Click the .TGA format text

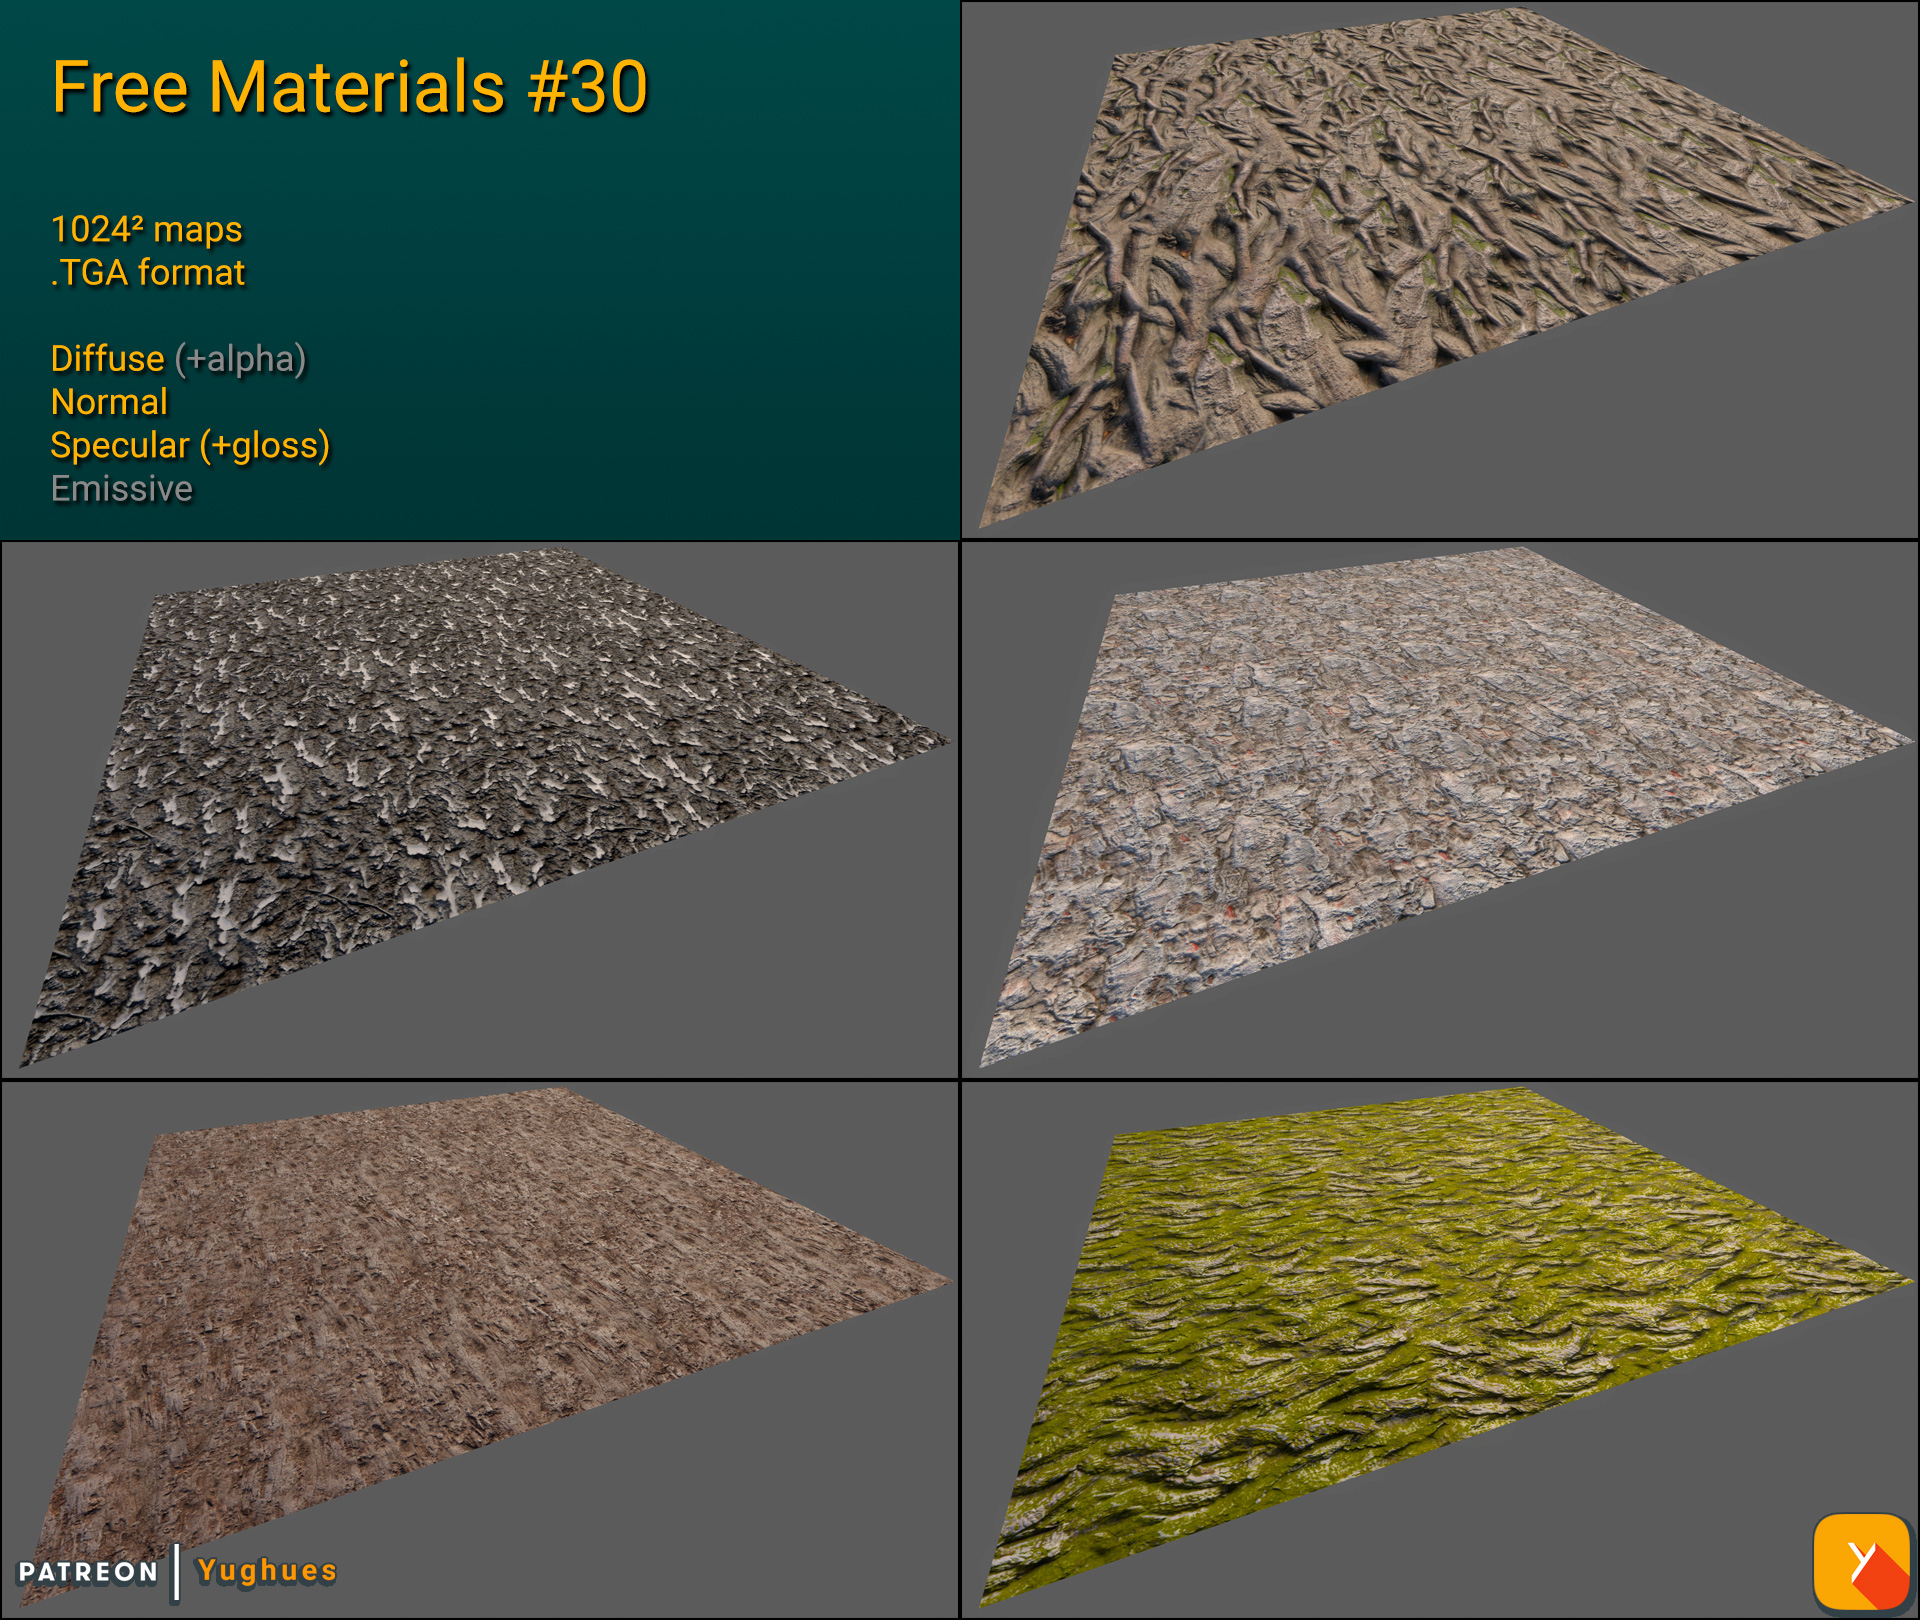(x=148, y=271)
